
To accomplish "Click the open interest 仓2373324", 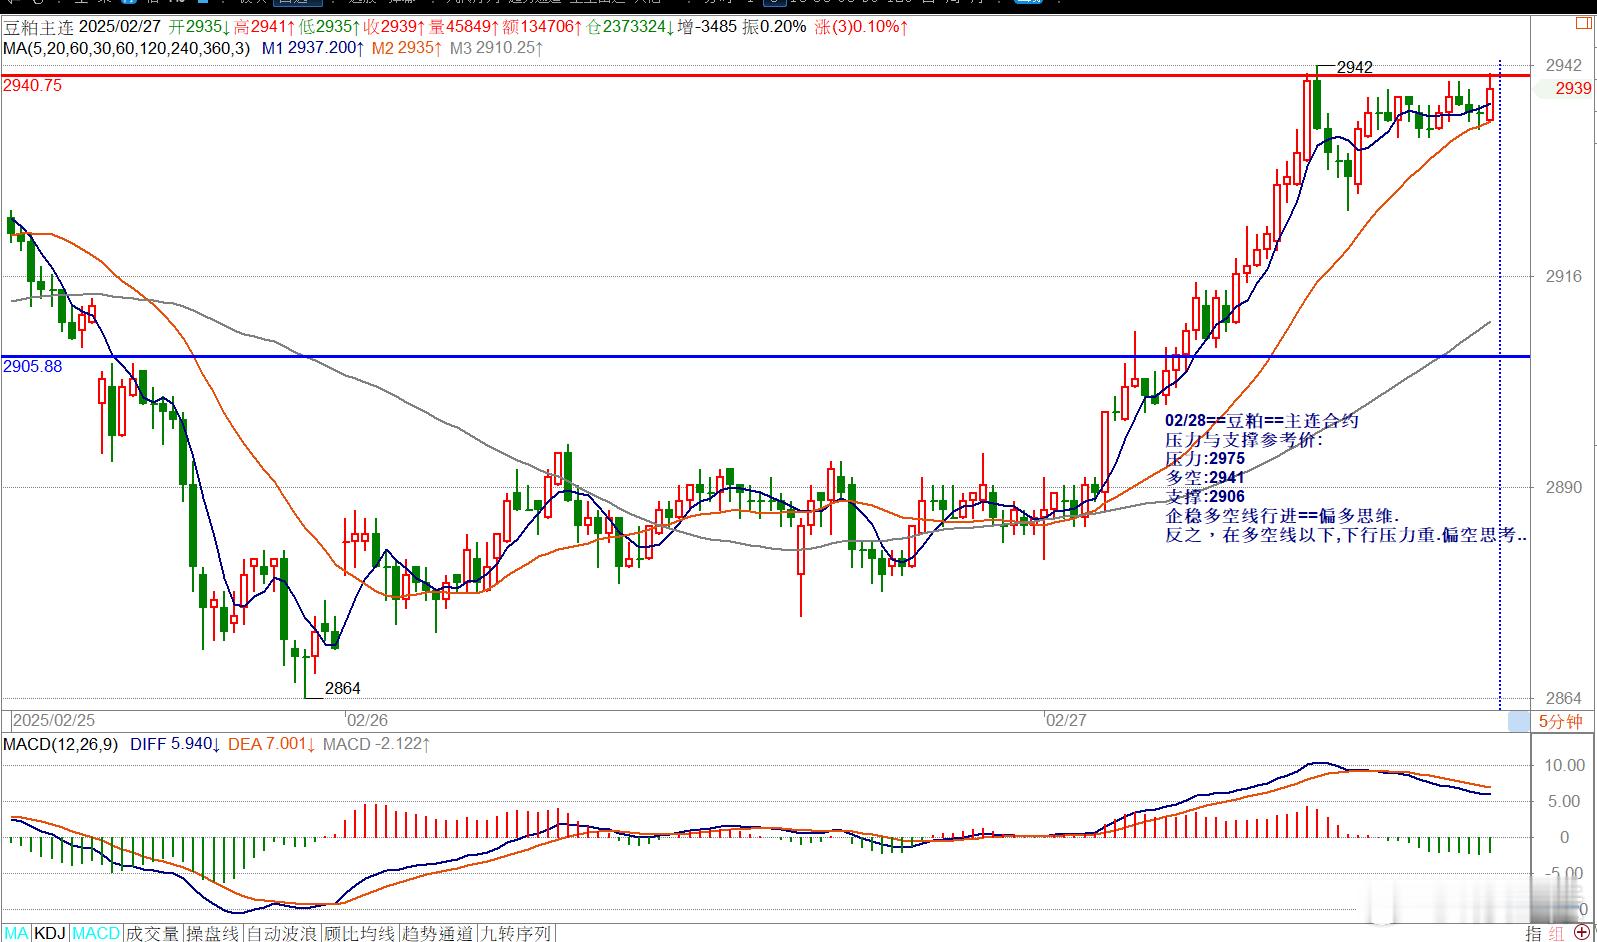I will [x=630, y=27].
